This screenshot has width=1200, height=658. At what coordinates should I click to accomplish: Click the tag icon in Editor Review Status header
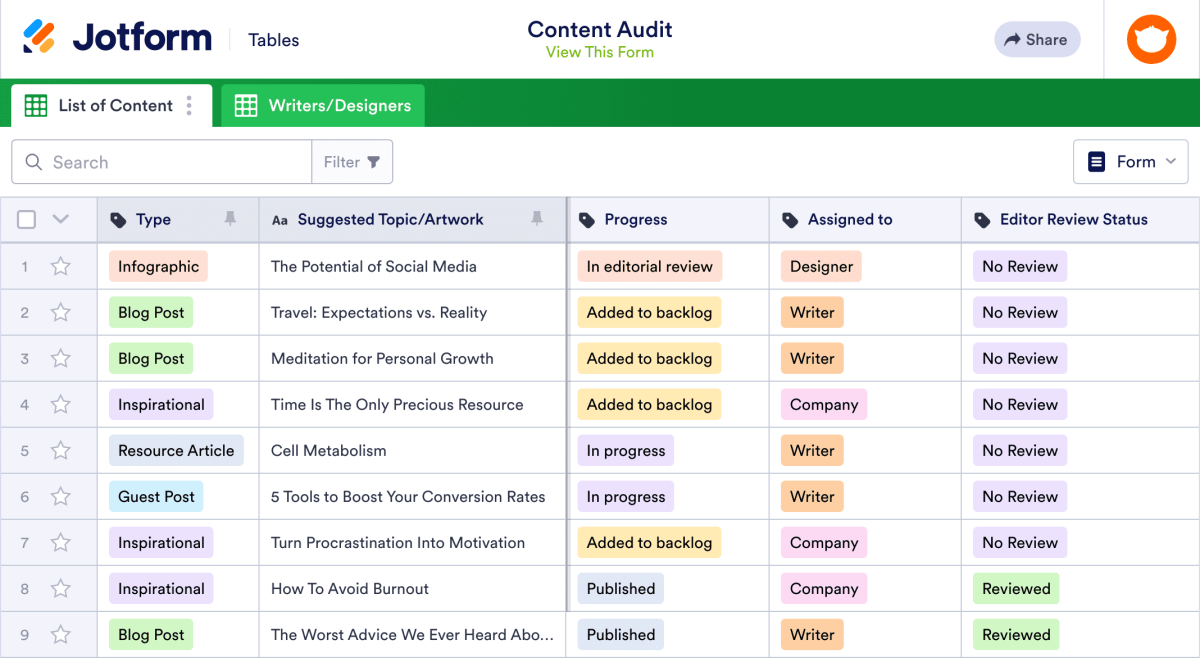982,220
